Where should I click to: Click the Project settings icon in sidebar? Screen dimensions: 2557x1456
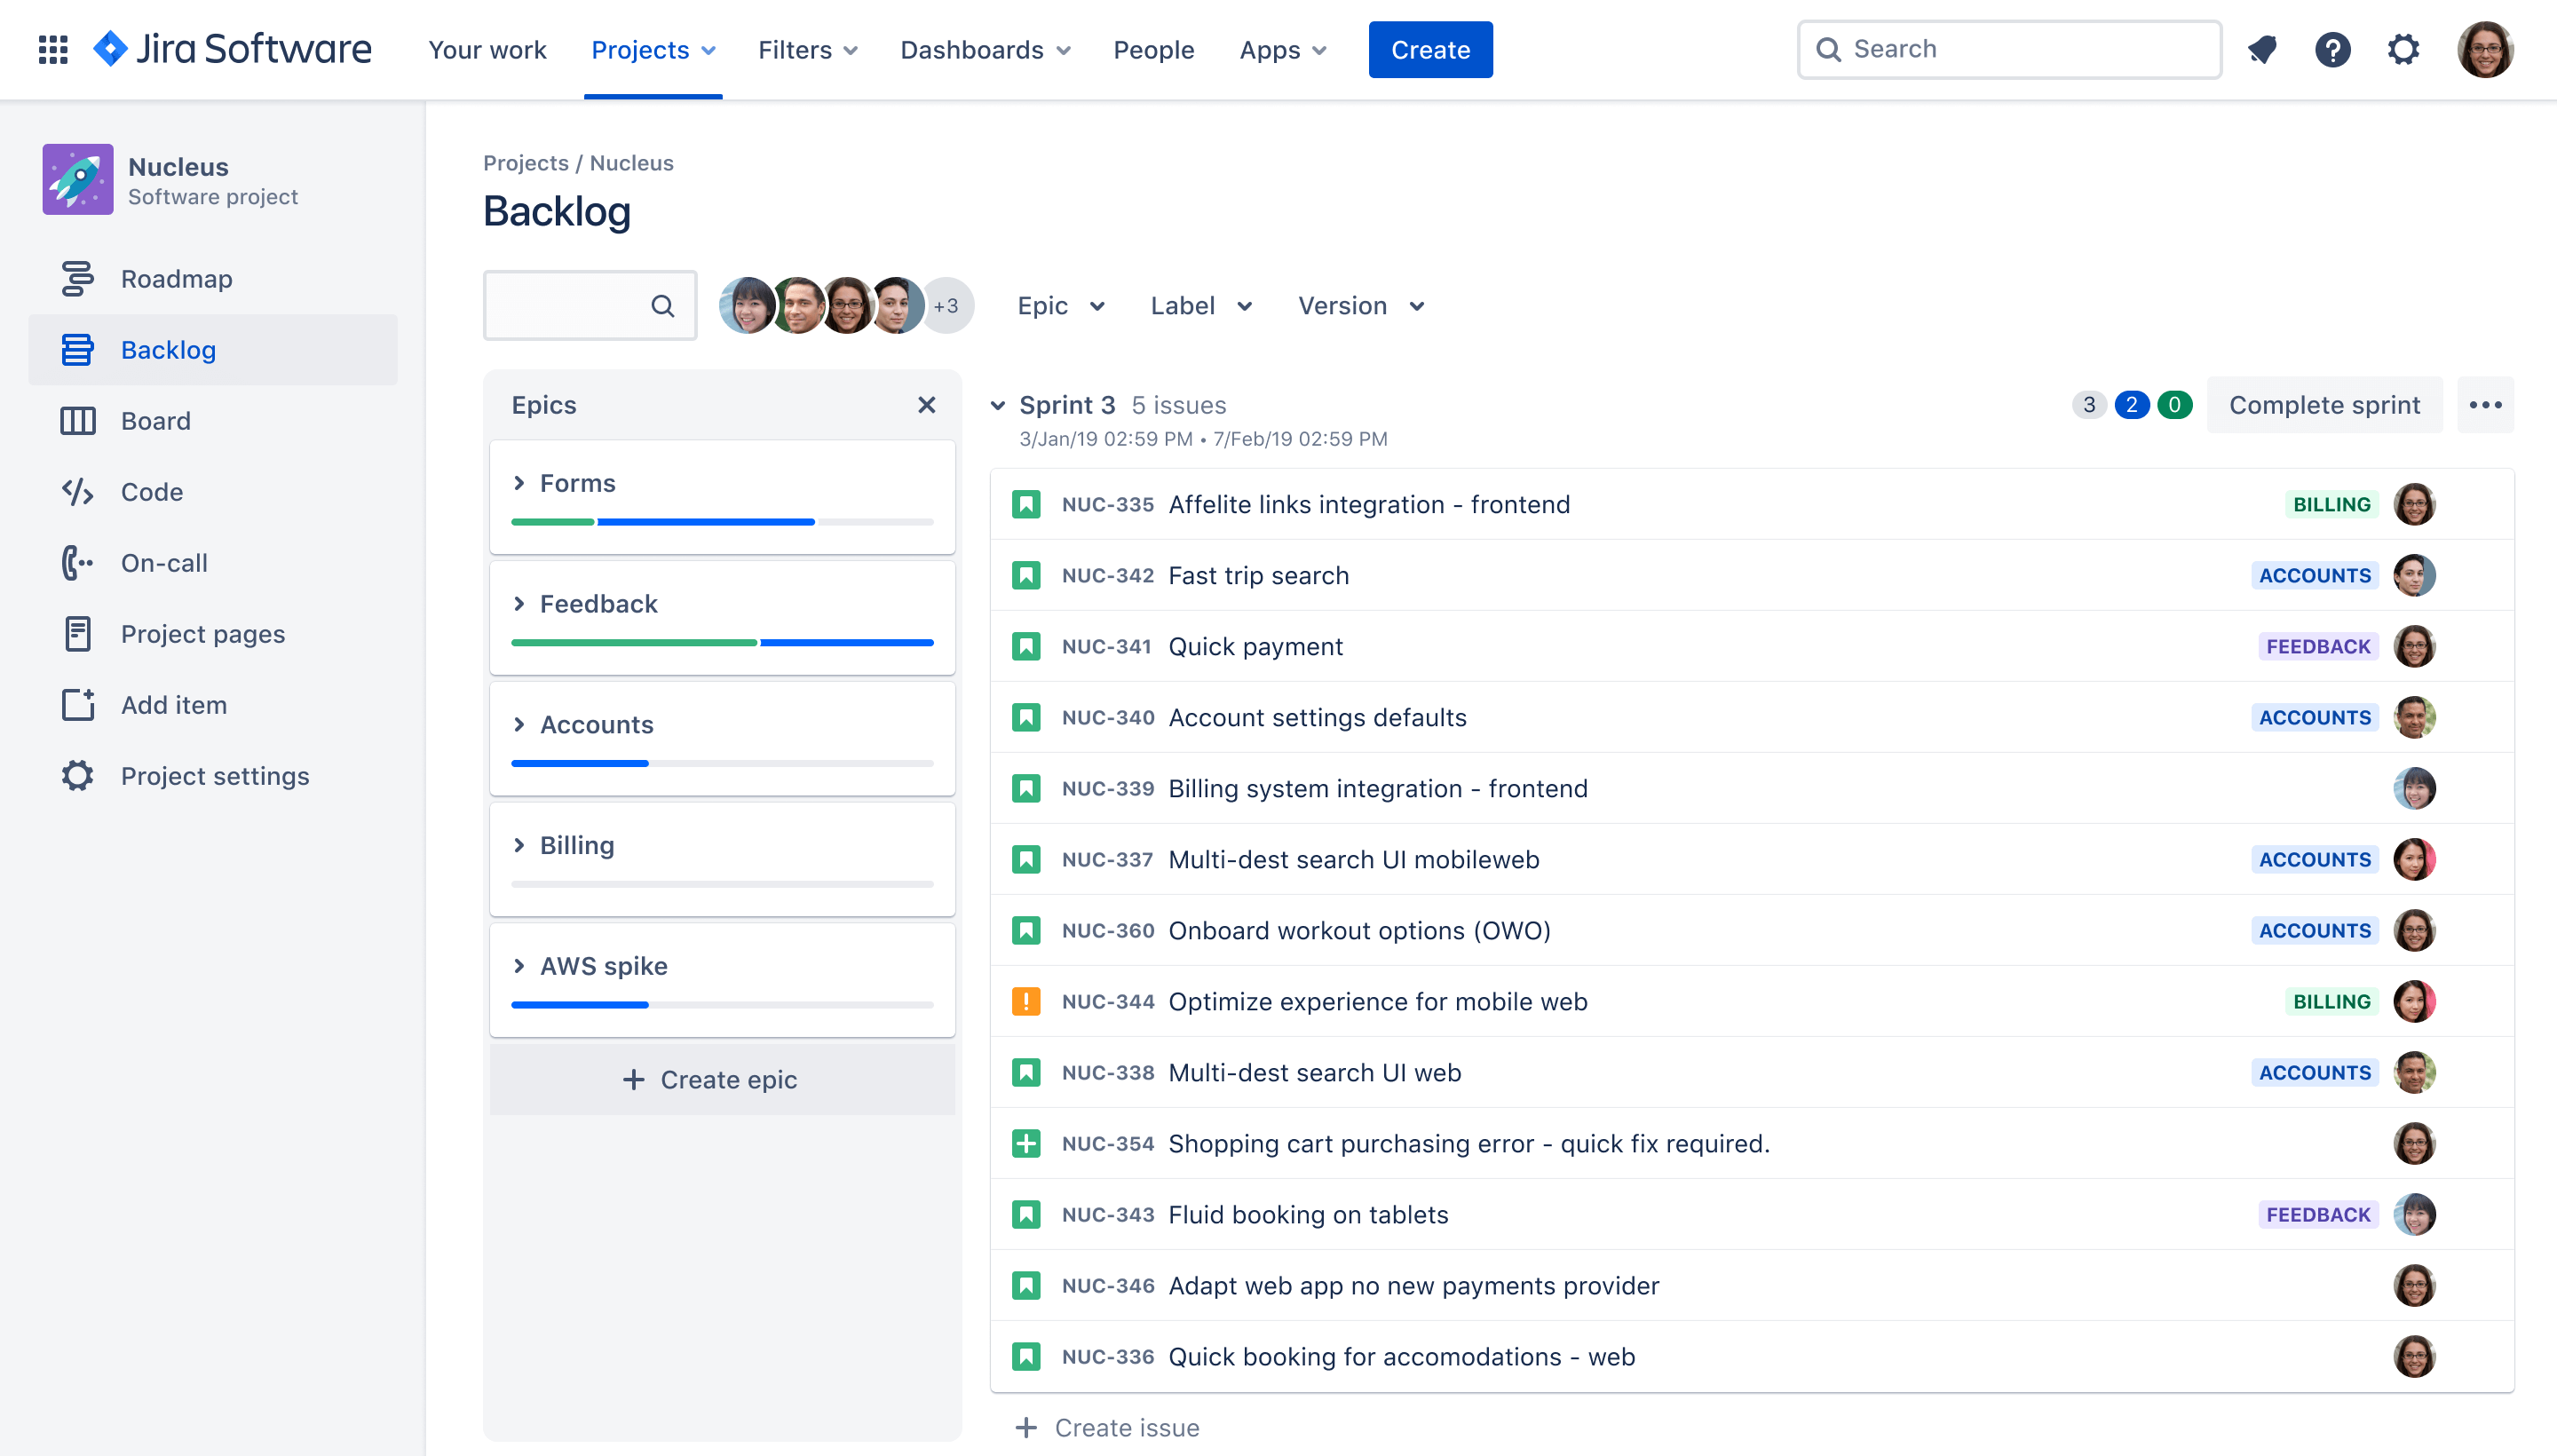(x=77, y=774)
